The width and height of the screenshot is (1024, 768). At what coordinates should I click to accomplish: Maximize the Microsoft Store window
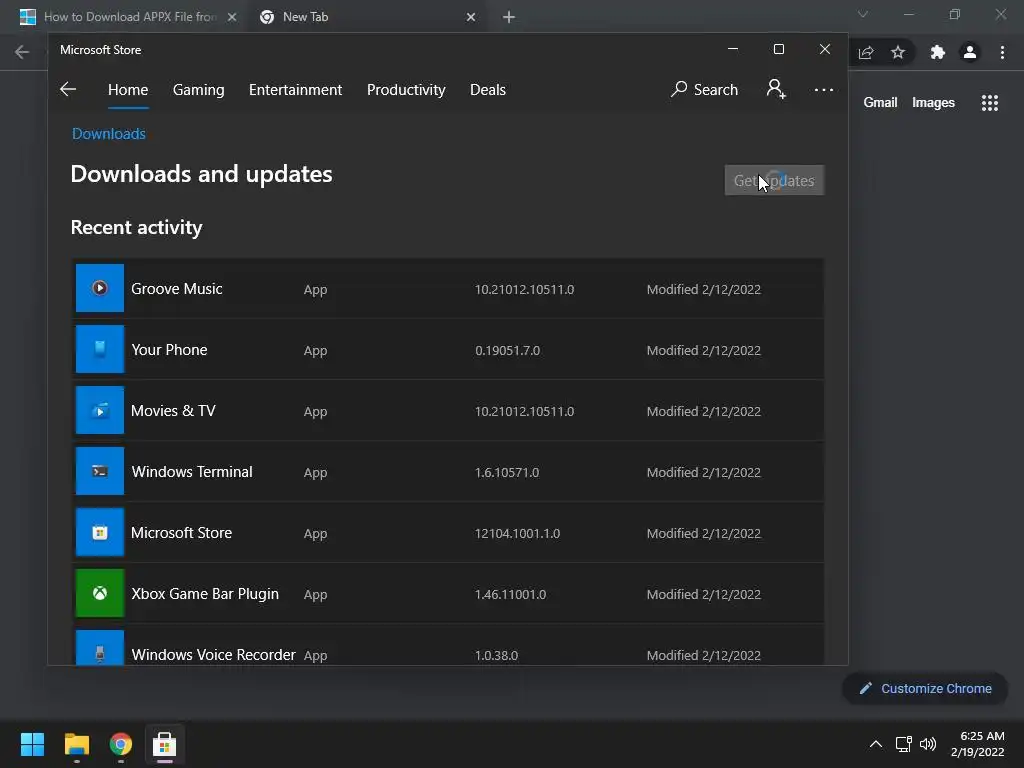coord(778,49)
